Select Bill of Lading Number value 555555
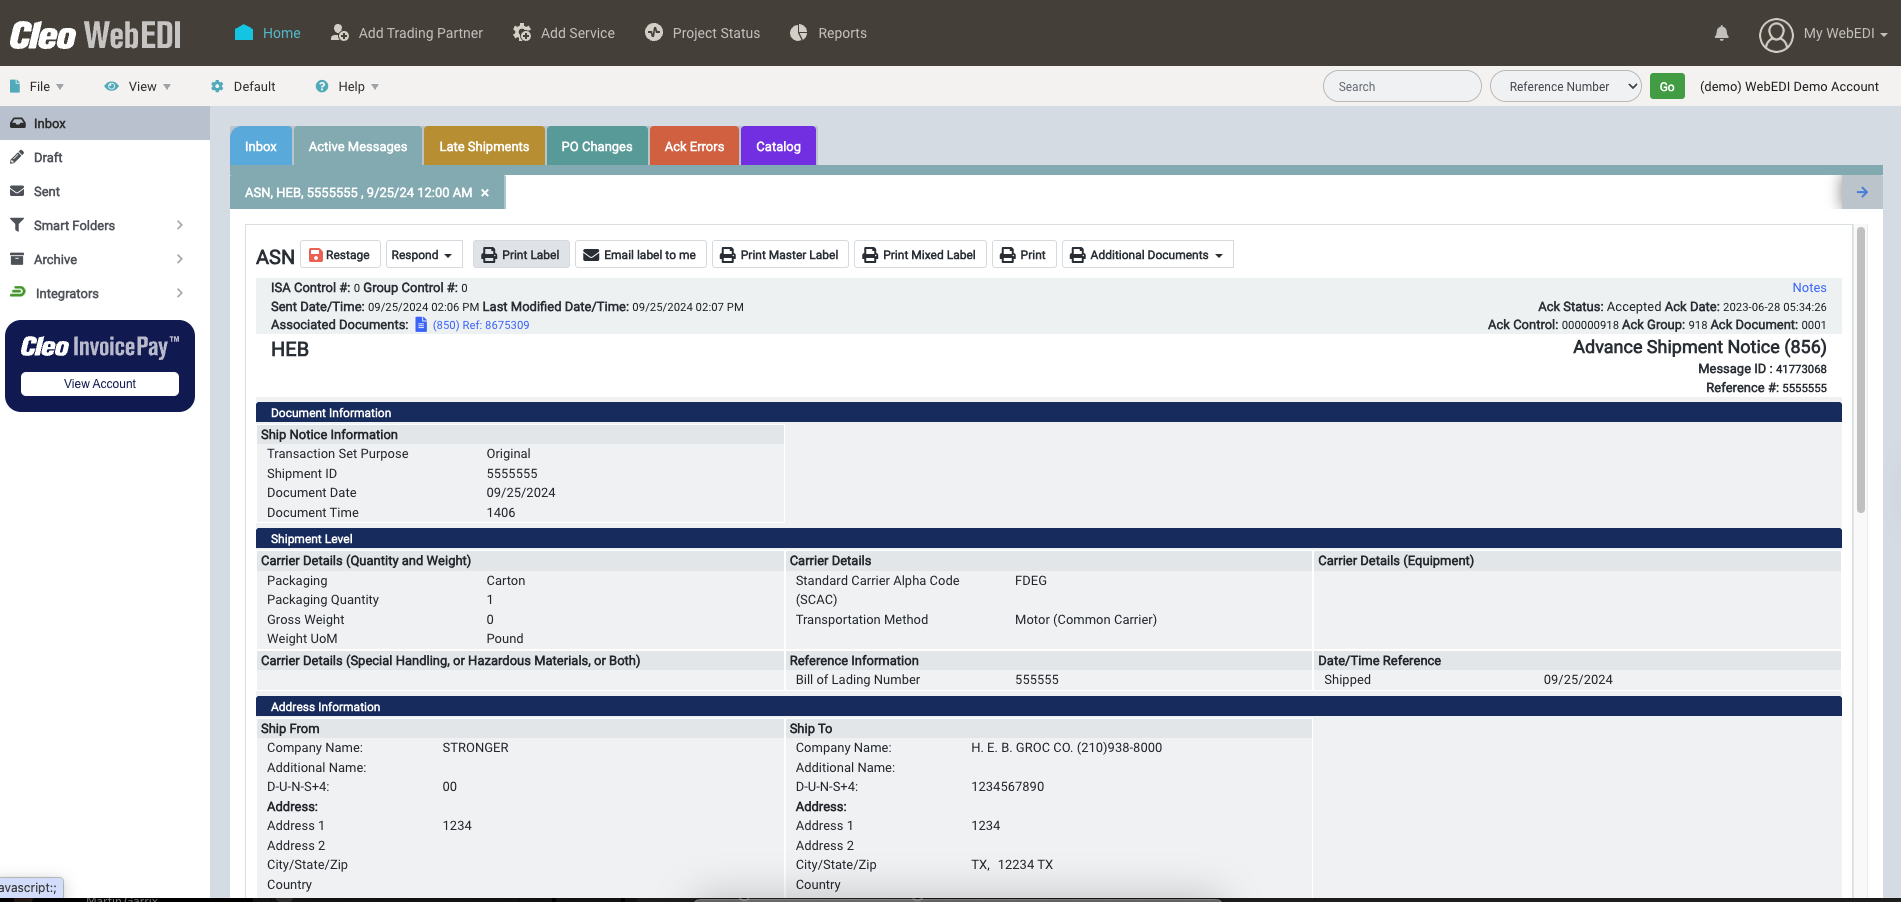The width and height of the screenshot is (1901, 902). (x=1037, y=680)
